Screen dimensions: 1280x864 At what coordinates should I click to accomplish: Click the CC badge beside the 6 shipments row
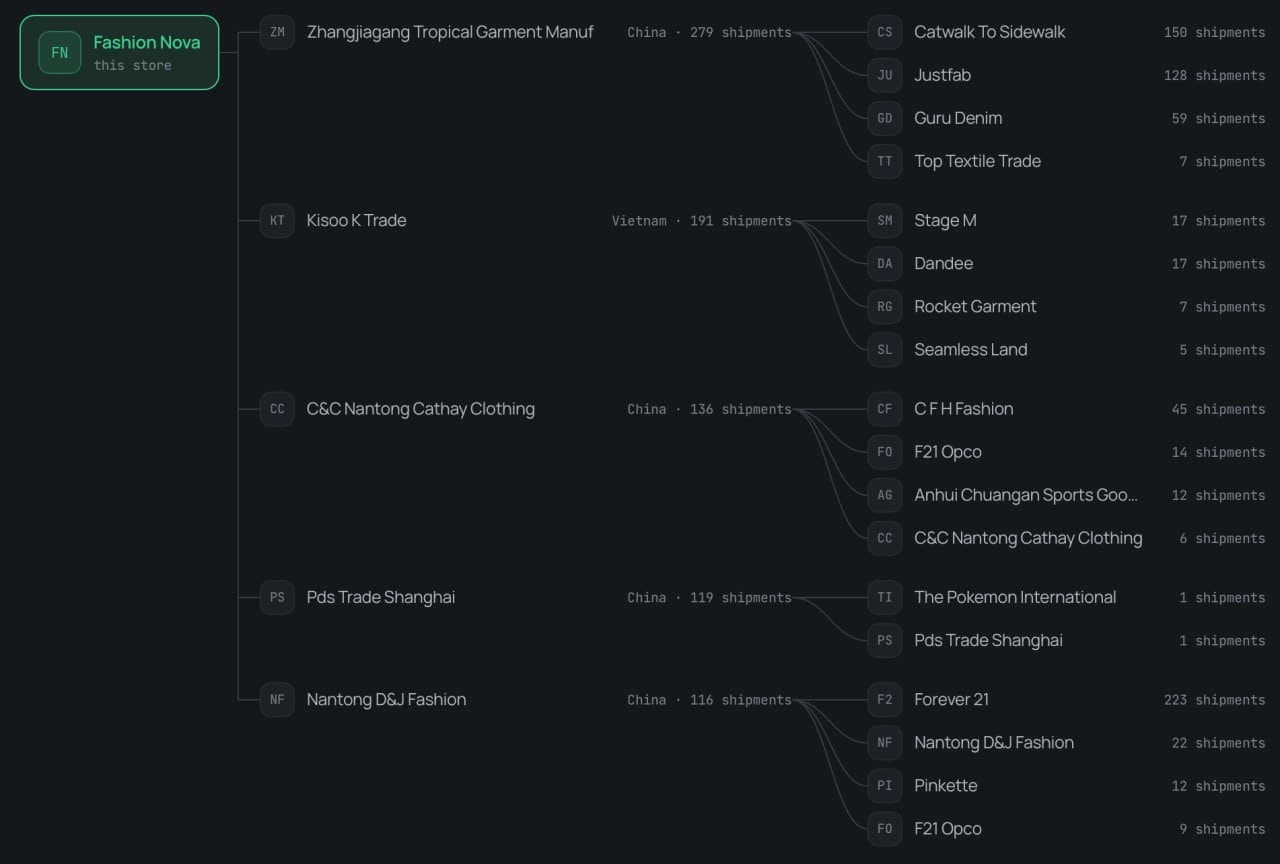click(885, 538)
